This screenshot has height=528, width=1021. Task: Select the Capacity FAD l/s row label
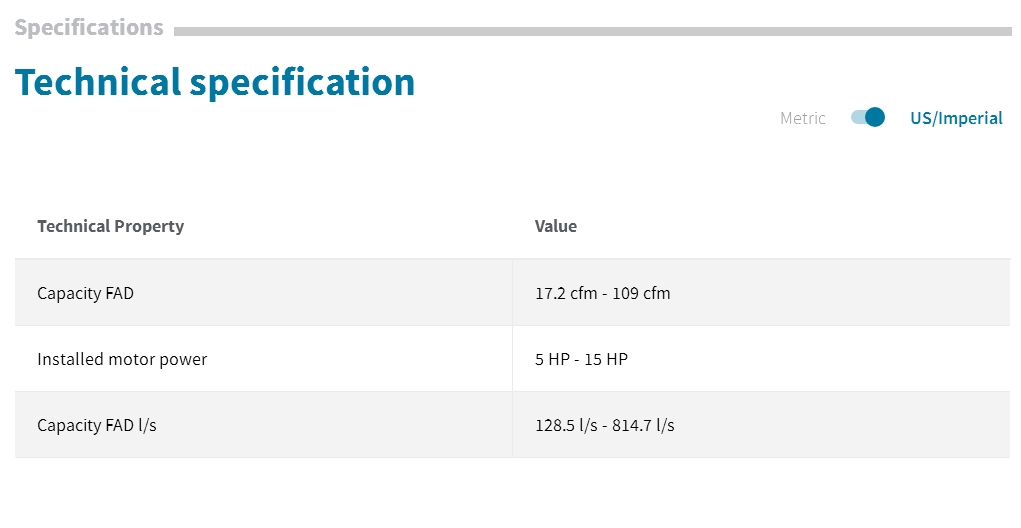[97, 425]
